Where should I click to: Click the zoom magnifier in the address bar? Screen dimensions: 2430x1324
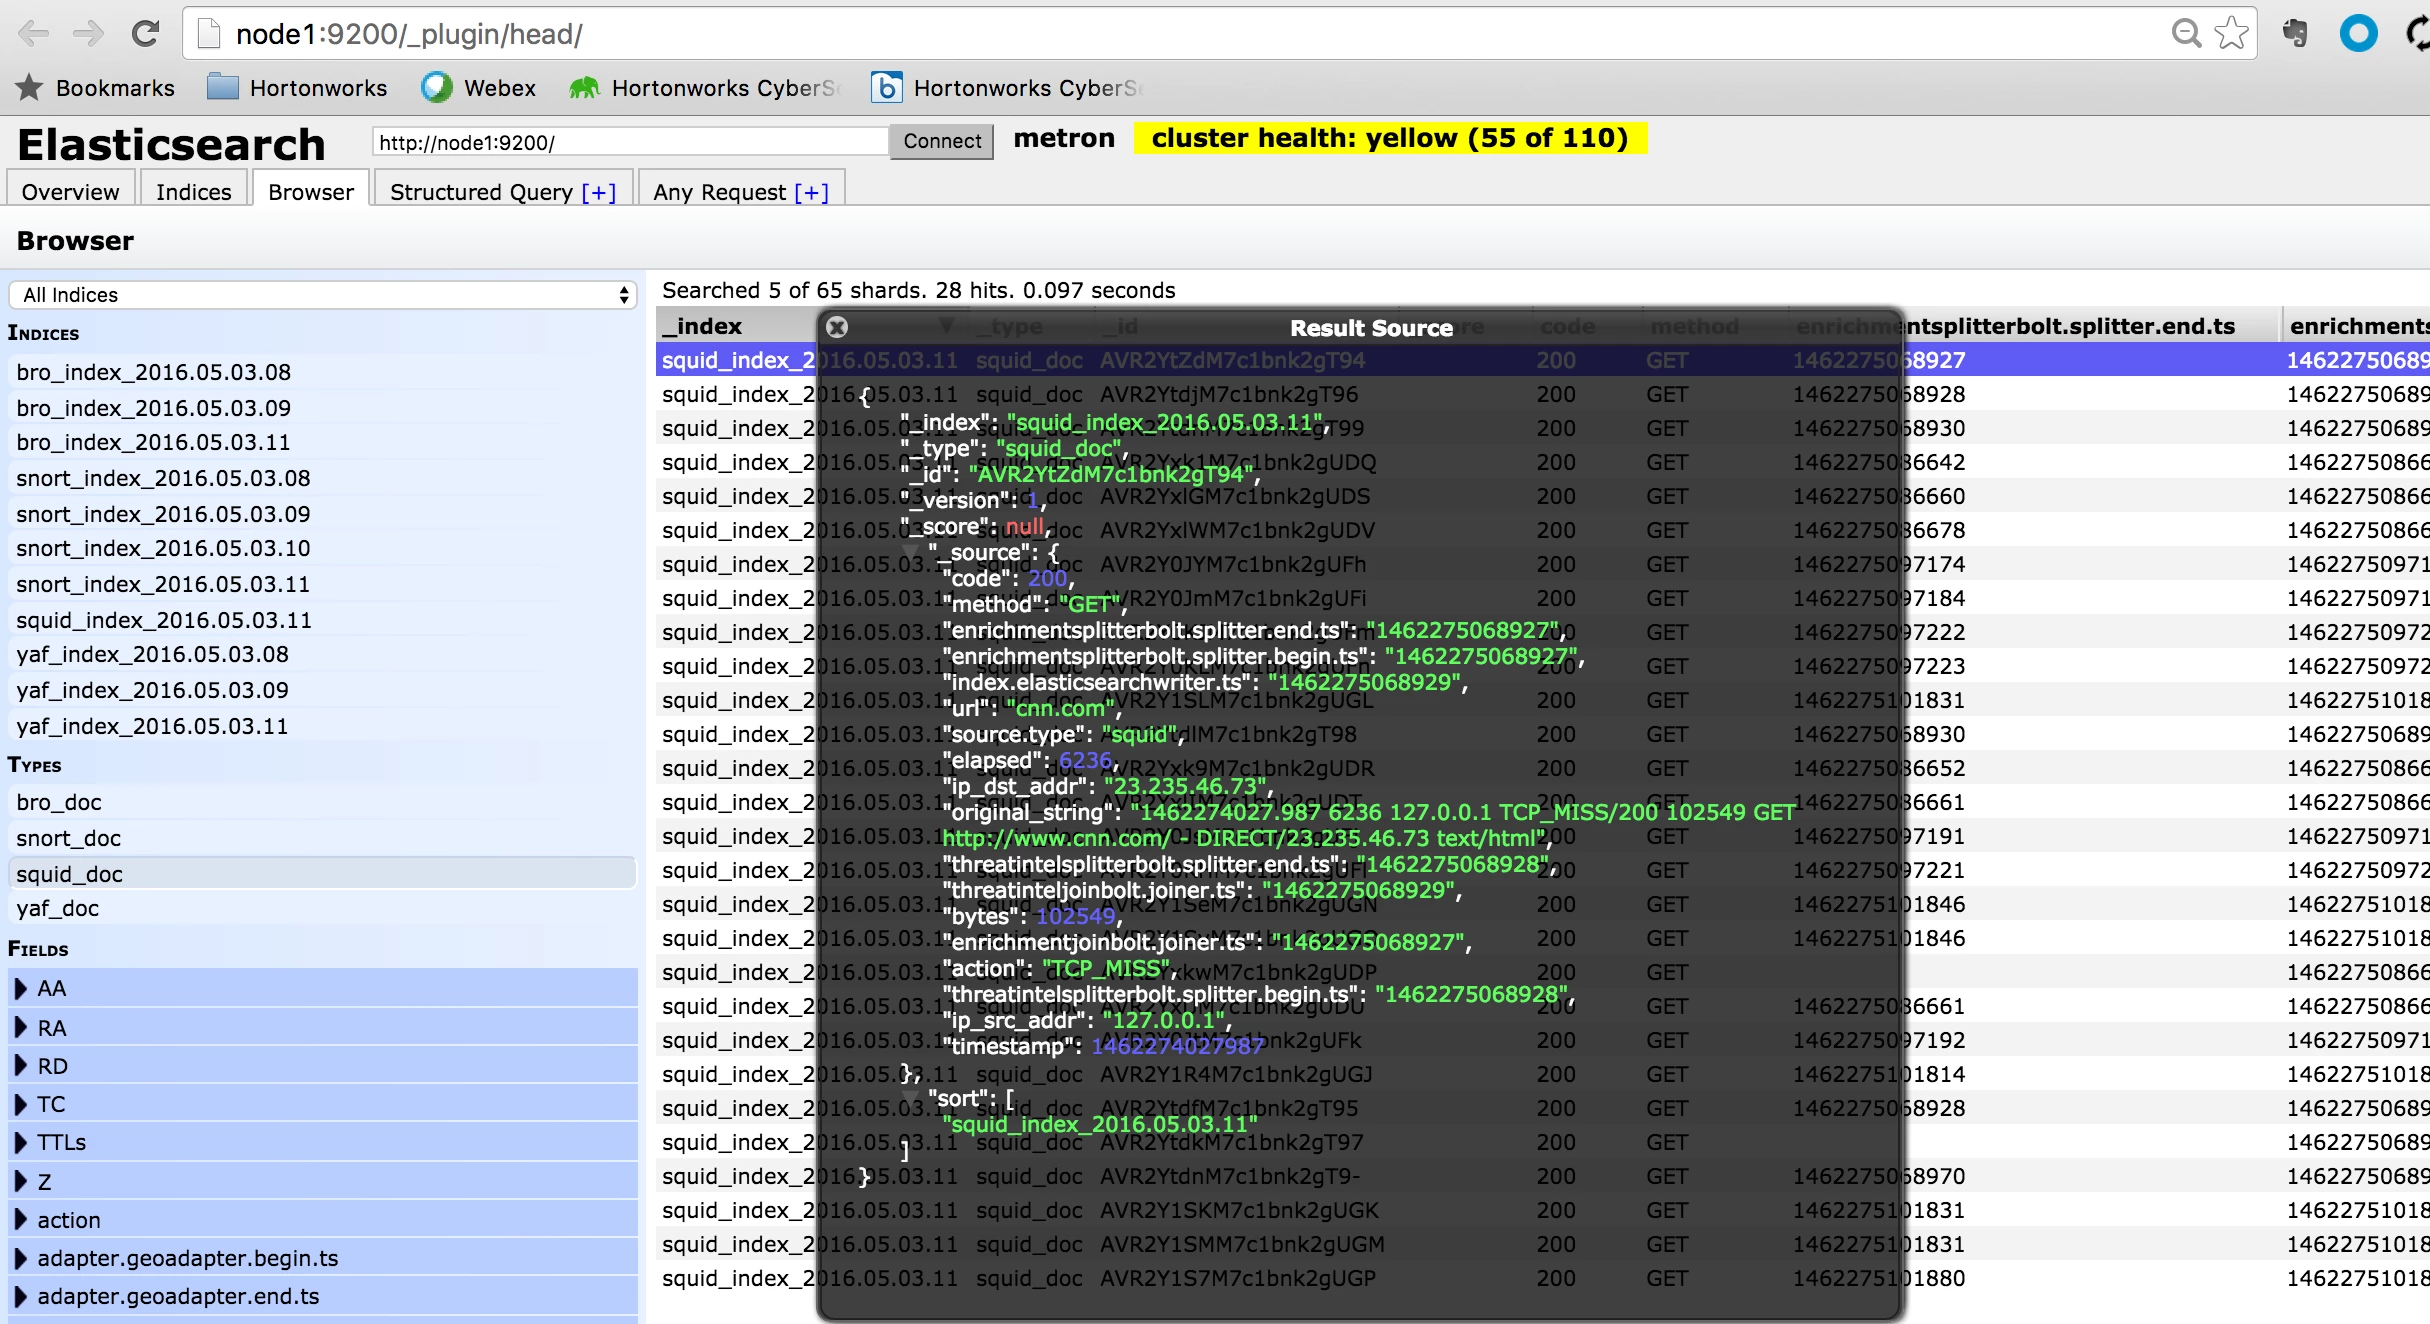click(x=2186, y=34)
